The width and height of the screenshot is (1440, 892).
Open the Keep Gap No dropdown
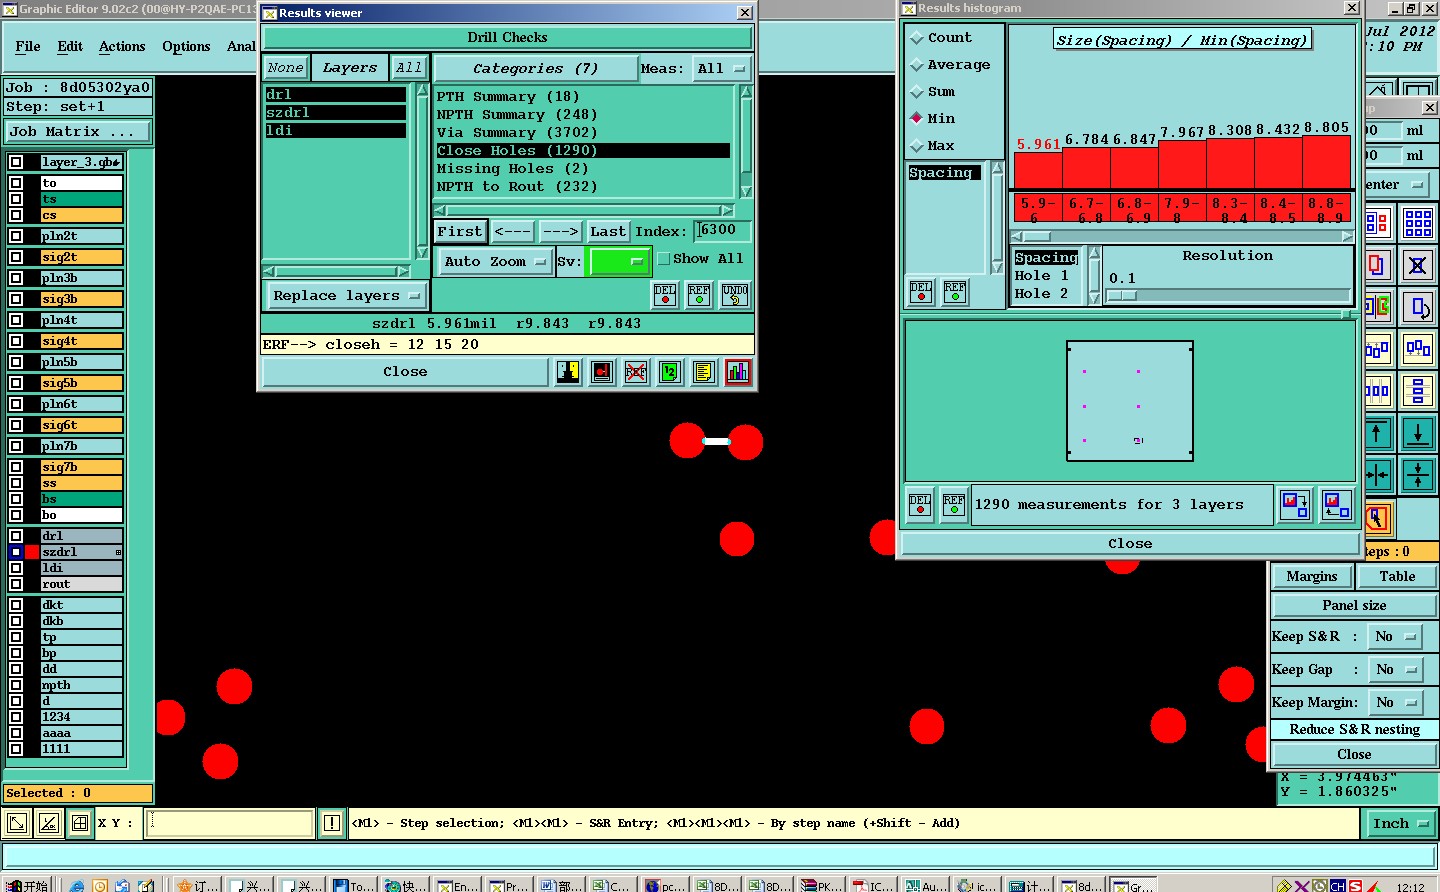[1395, 669]
